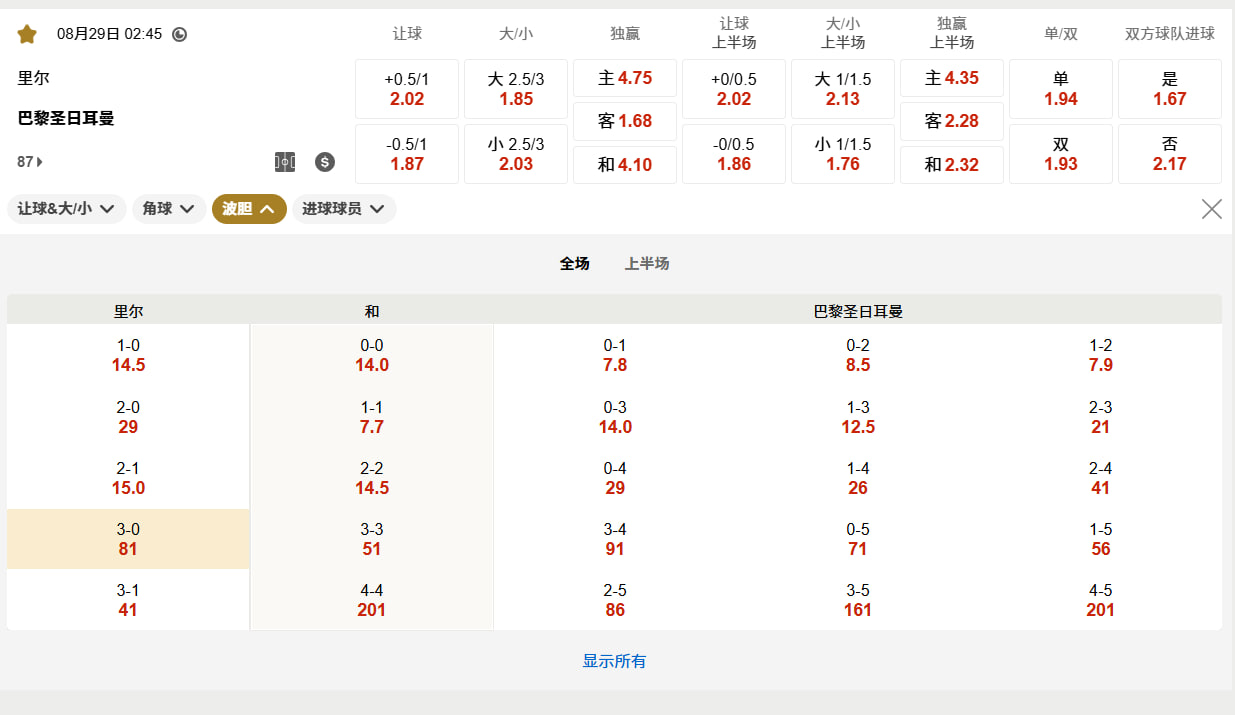Image resolution: width=1235 pixels, height=715 pixels.
Task: Switch to the 上半场 tab
Action: tap(647, 264)
